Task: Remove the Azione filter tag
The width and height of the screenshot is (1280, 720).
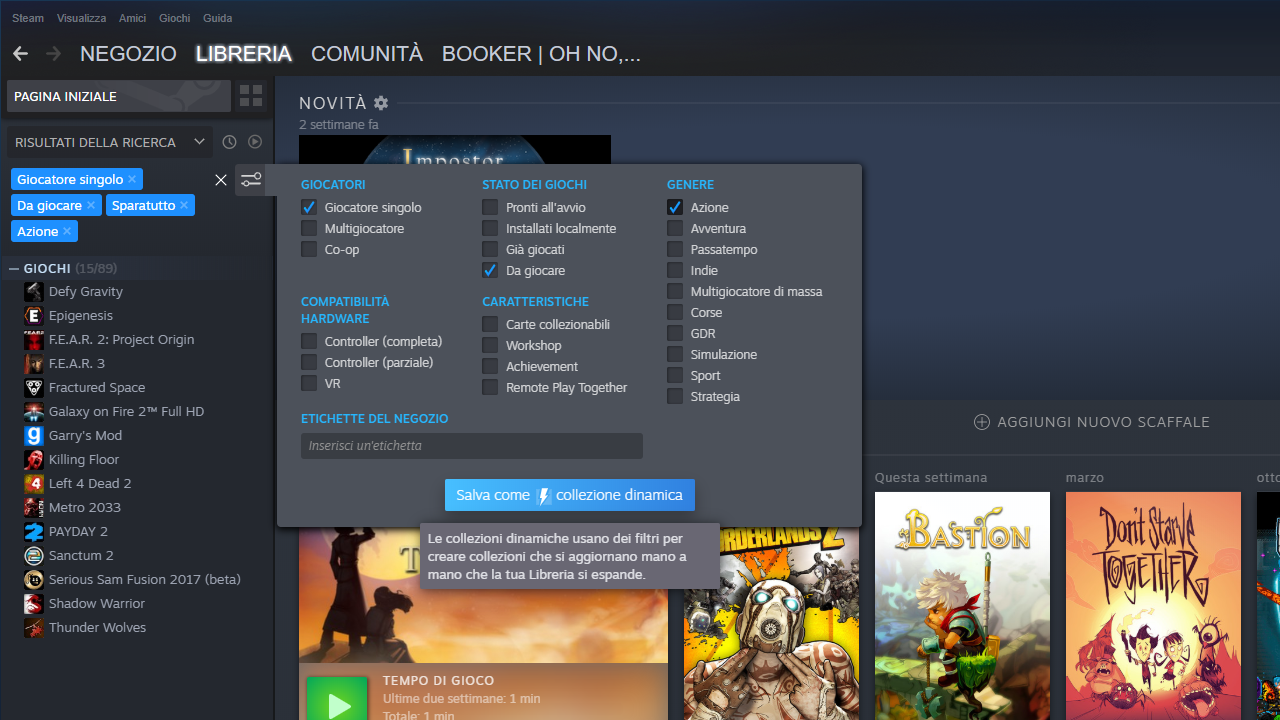Action: click(x=67, y=231)
